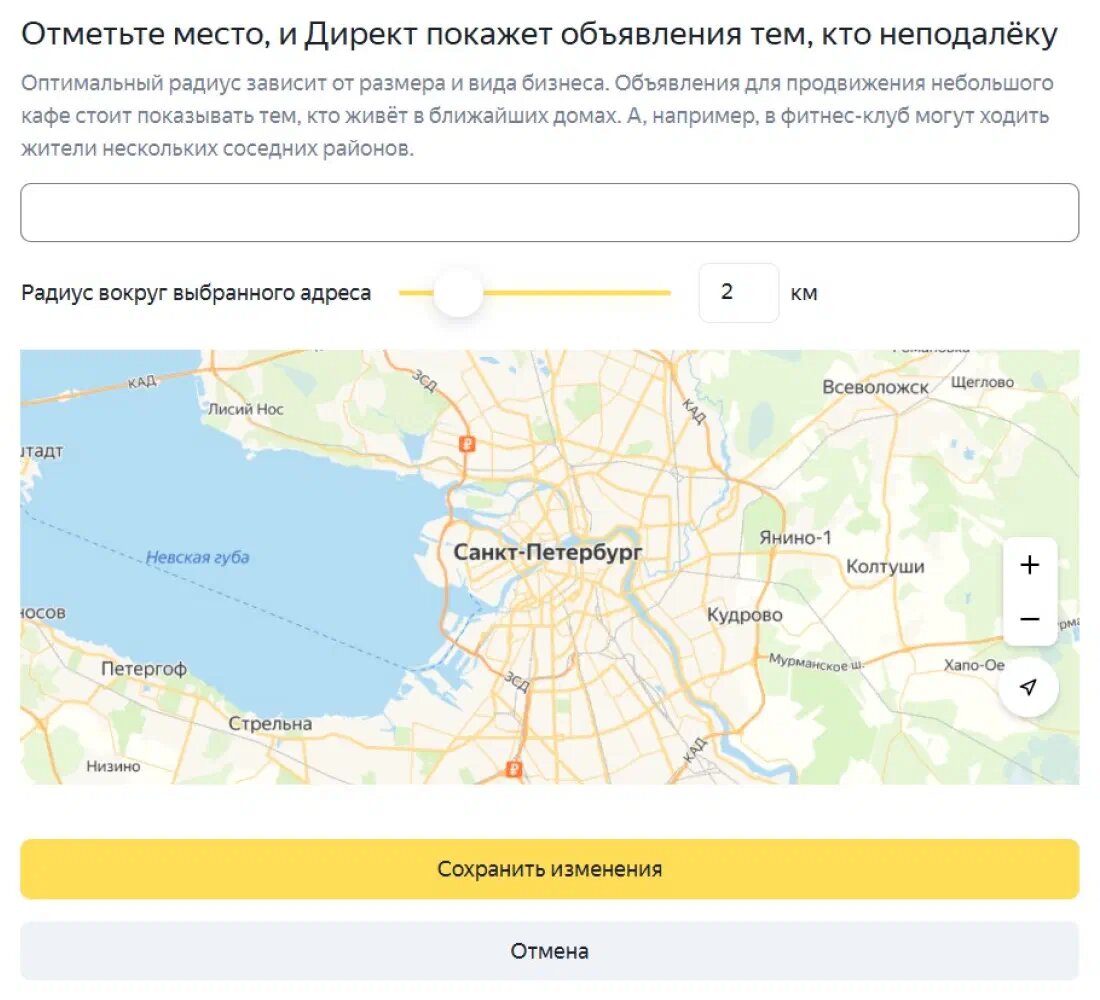Zoom in the map with plus button
This screenshot has height=1000, width=1100.
(1029, 565)
